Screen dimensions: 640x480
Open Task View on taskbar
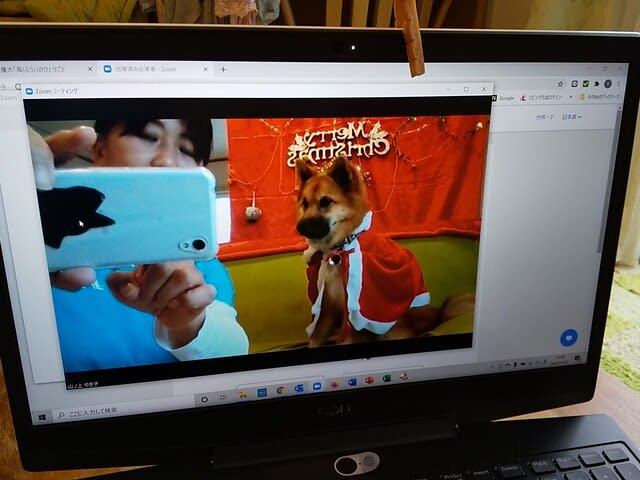click(223, 397)
